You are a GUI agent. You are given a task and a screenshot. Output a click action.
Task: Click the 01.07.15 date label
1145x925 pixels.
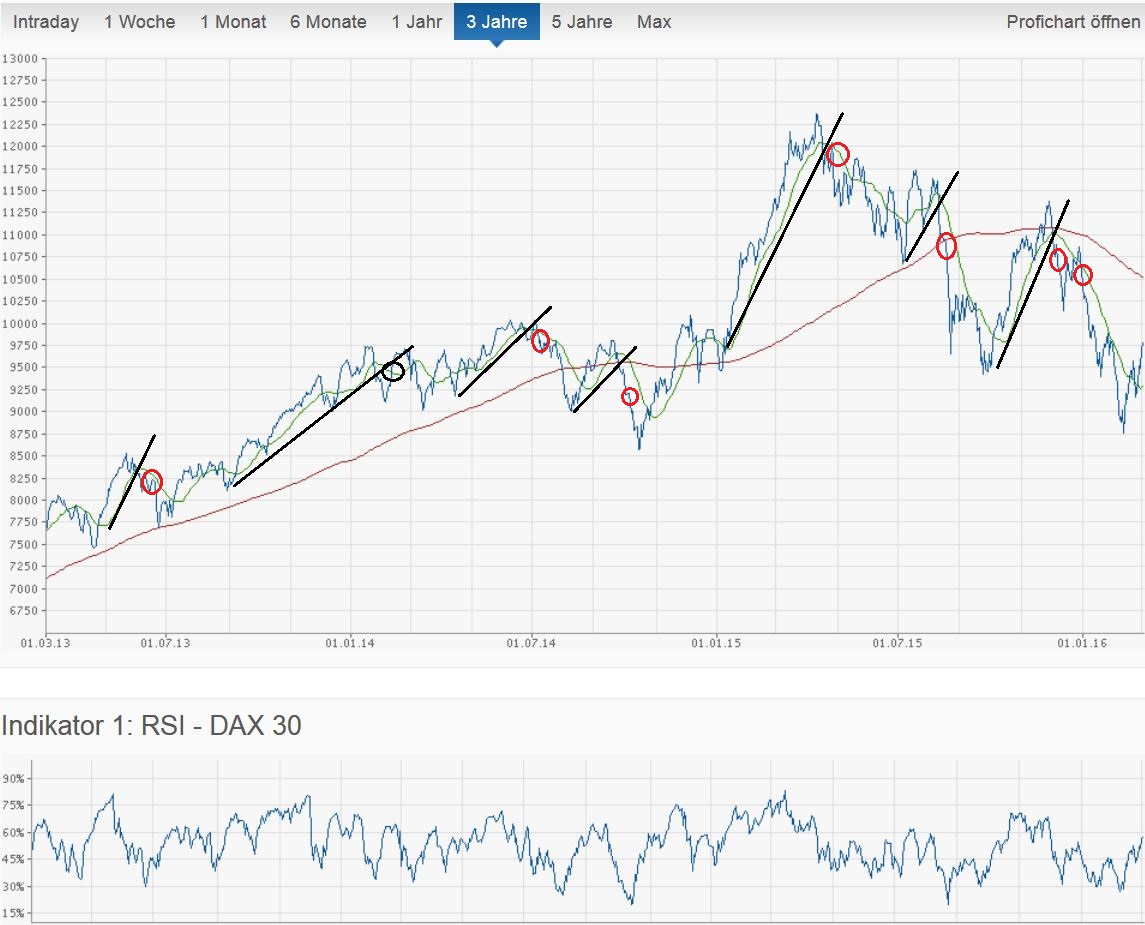[x=897, y=643]
